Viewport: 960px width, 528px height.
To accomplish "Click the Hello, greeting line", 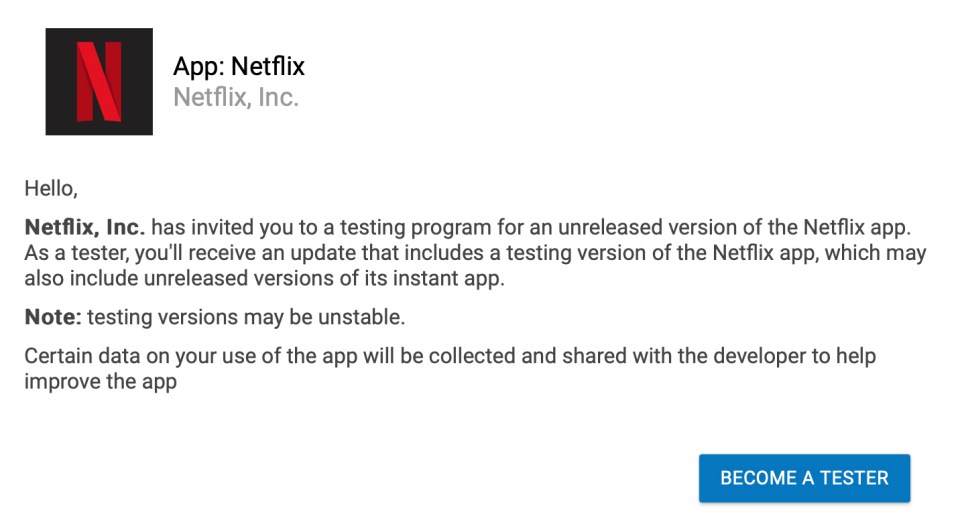I will [51, 189].
